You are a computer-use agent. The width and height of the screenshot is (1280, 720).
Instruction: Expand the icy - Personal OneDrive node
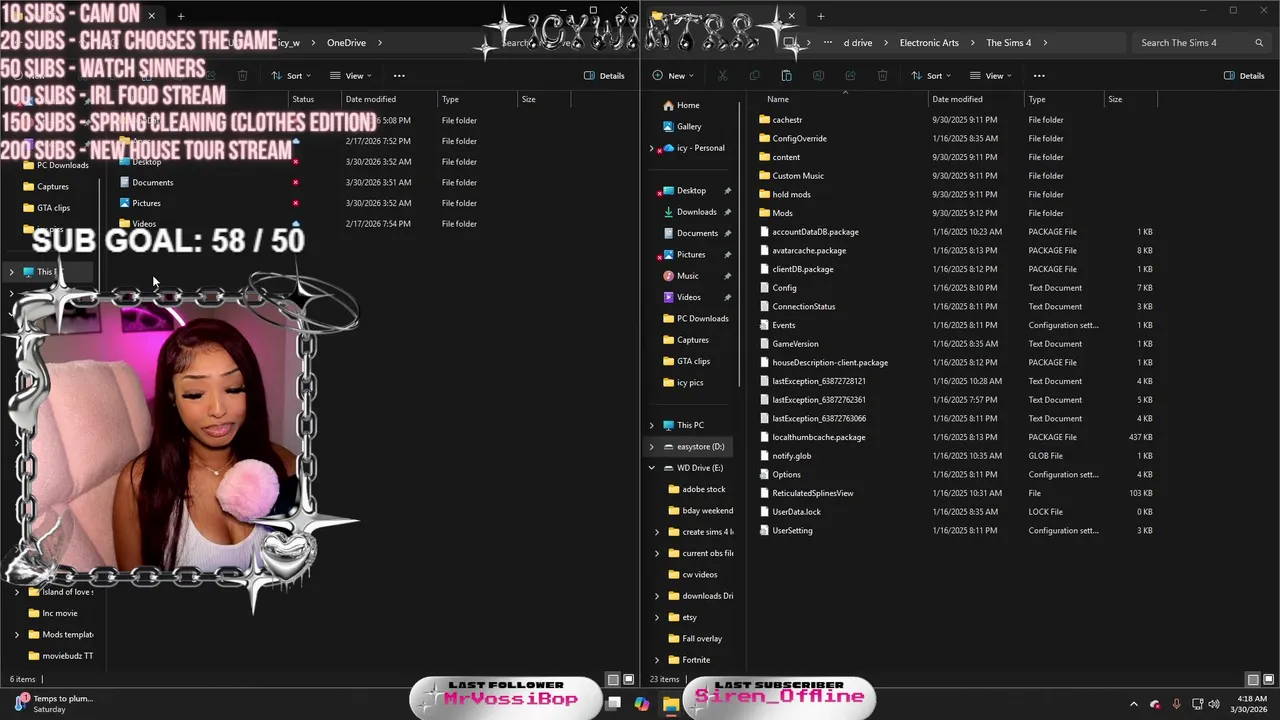tap(652, 148)
